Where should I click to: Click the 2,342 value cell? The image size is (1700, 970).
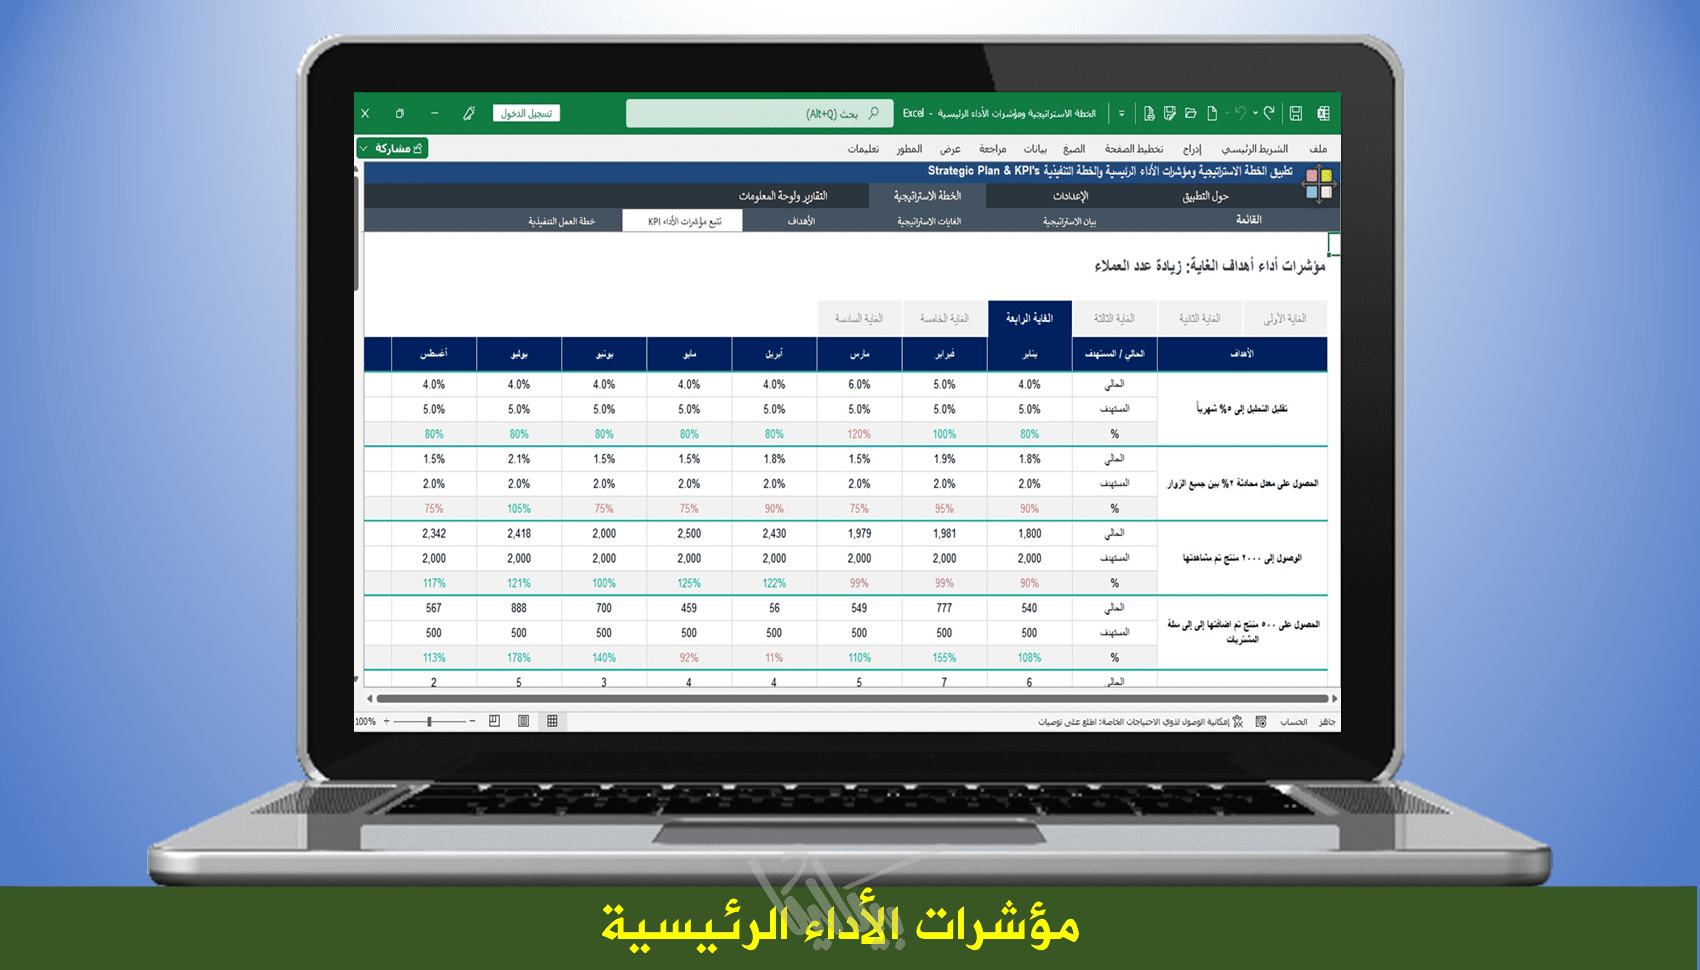click(x=434, y=534)
